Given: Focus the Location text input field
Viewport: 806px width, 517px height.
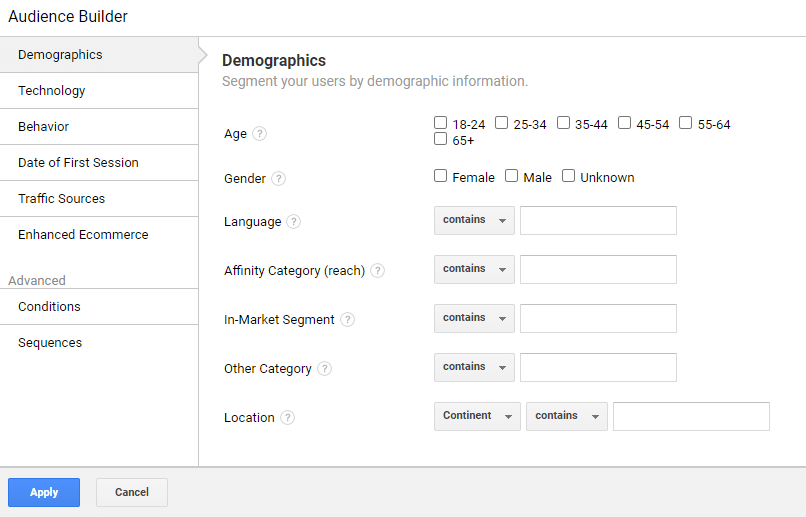Looking at the screenshot, I should pos(691,416).
